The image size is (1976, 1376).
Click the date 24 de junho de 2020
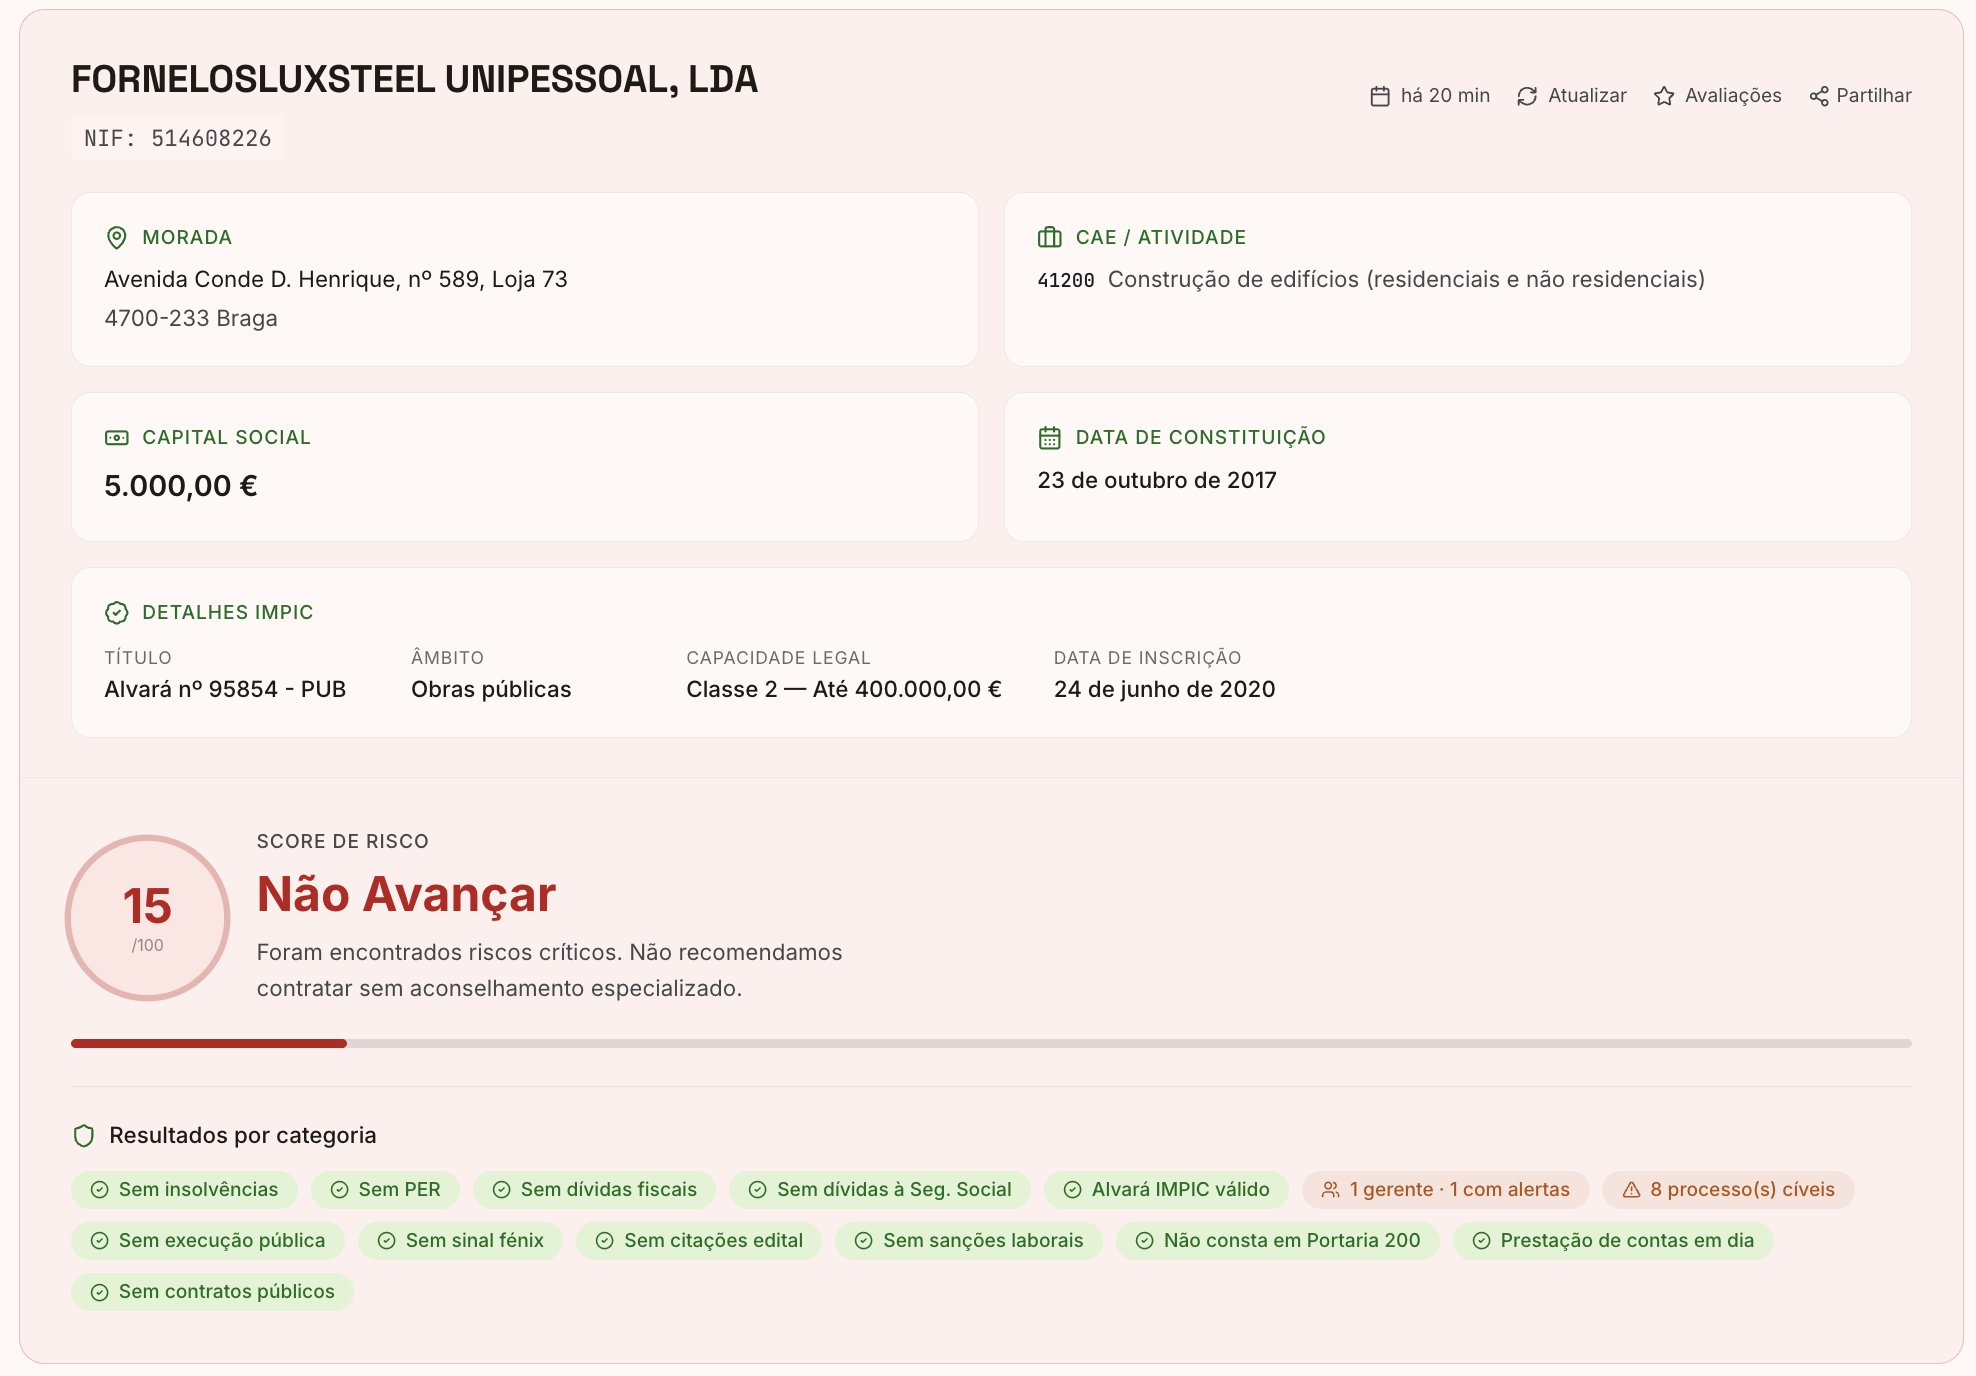[1165, 690]
